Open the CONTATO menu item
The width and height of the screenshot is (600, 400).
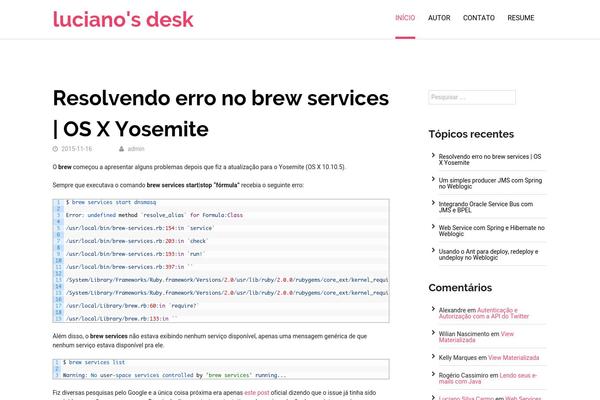(479, 18)
